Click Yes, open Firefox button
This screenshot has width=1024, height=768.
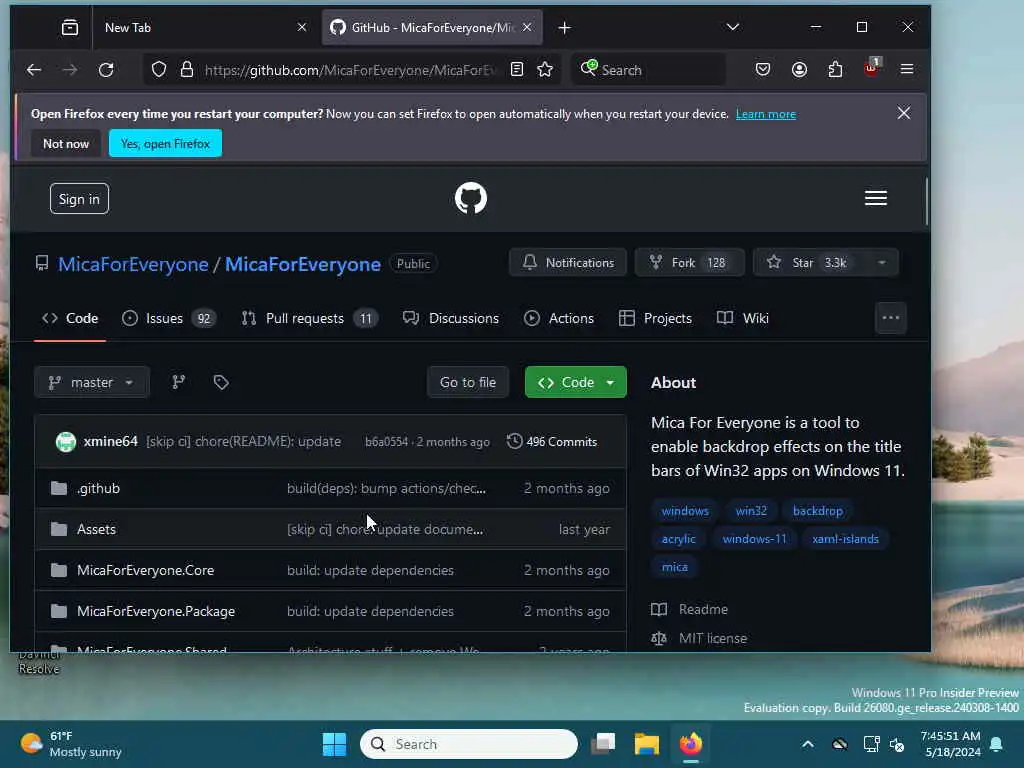click(x=165, y=144)
